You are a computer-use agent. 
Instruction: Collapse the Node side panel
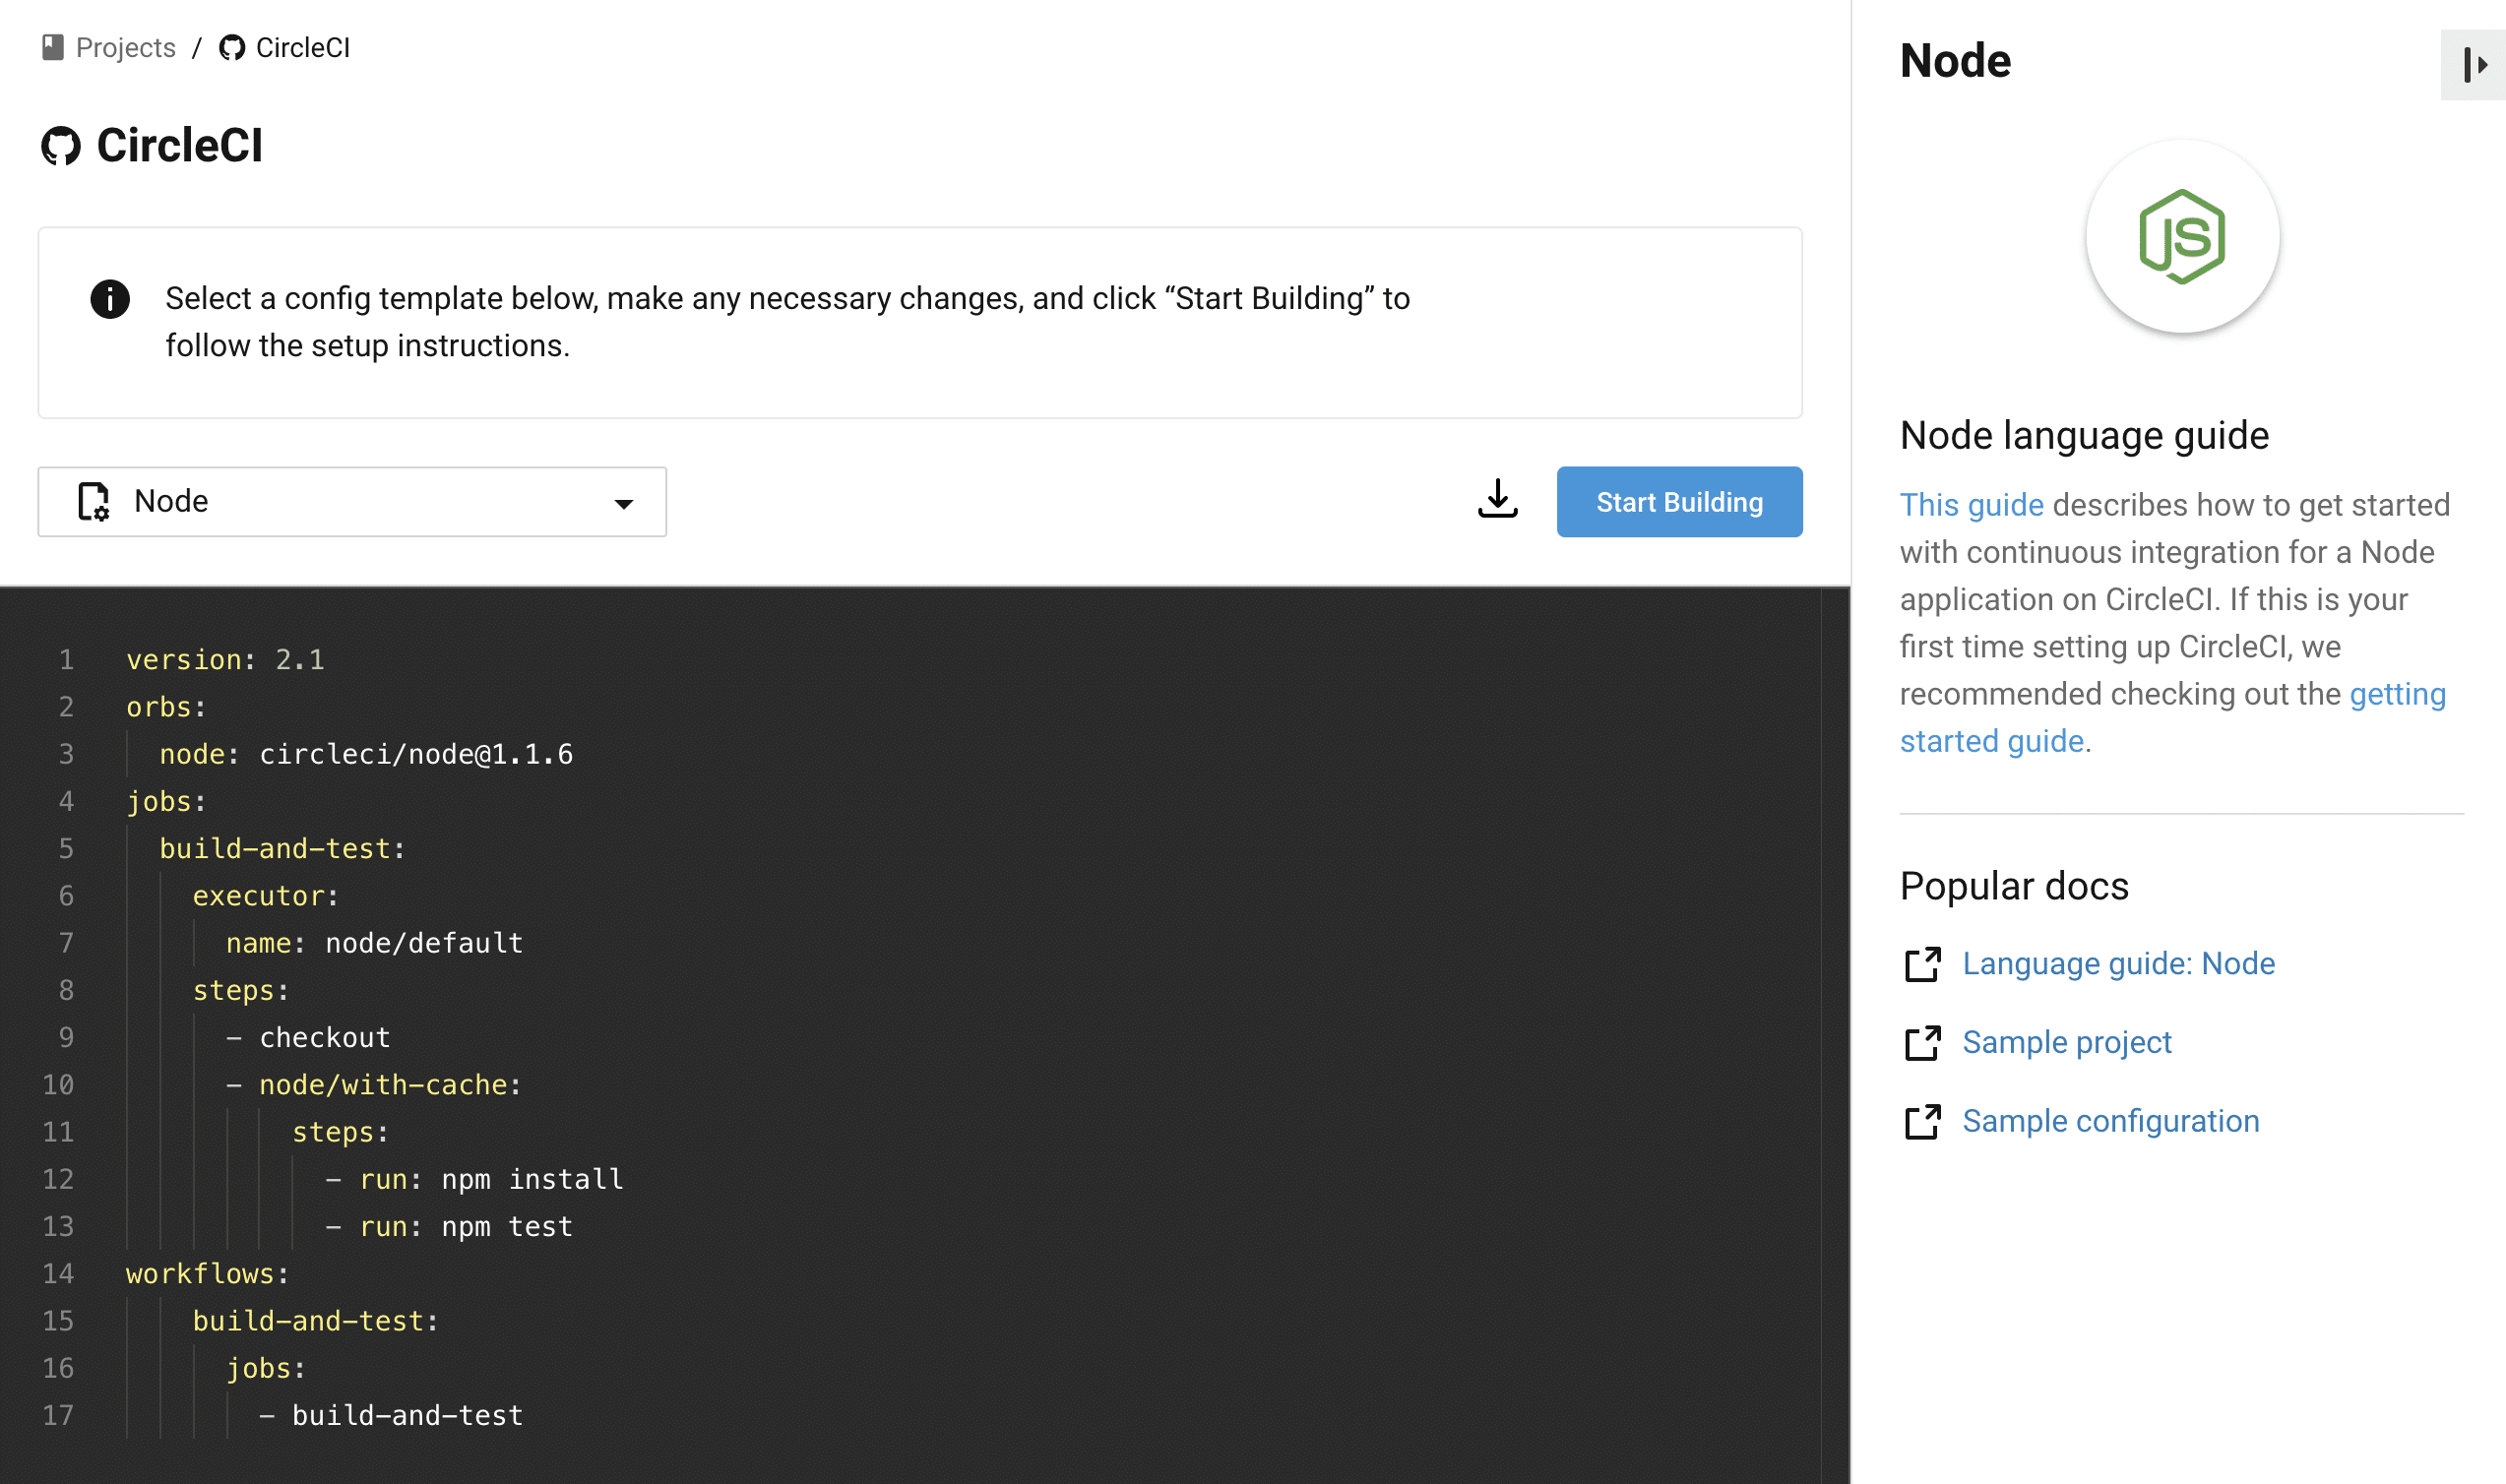tap(2472, 65)
